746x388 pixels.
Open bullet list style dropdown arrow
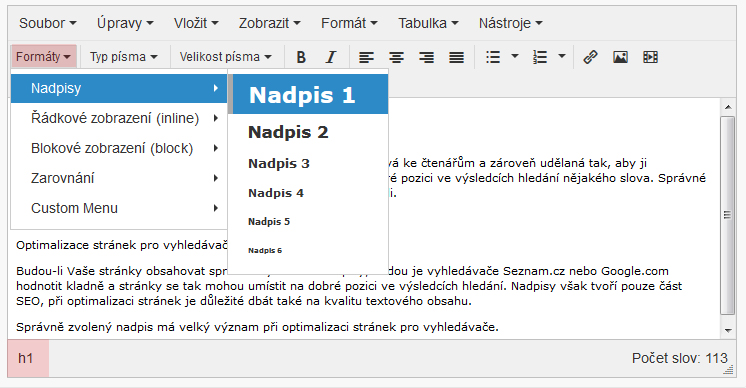point(514,57)
